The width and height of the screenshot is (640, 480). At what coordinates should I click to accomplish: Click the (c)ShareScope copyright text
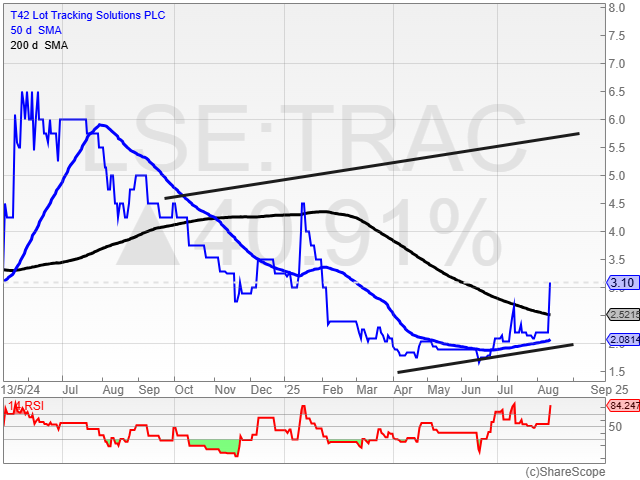coord(565,472)
